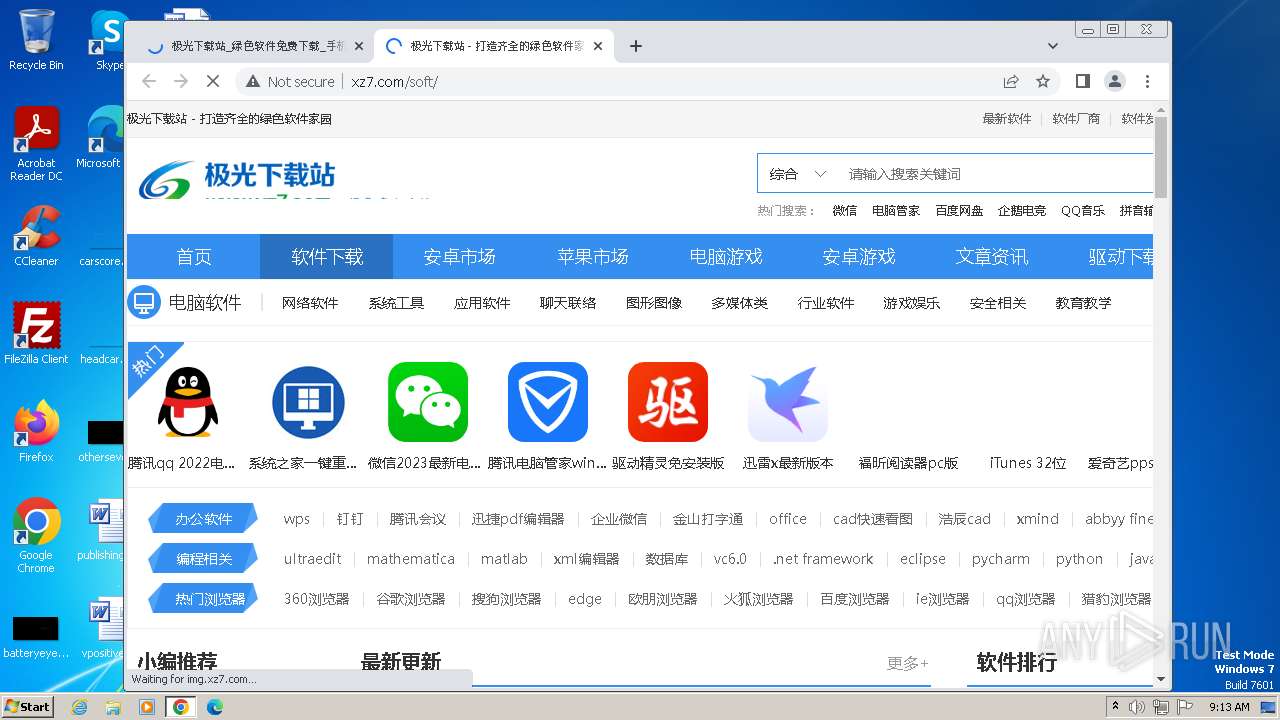Click the Windows Start button
The image size is (1280, 720).
click(27, 707)
